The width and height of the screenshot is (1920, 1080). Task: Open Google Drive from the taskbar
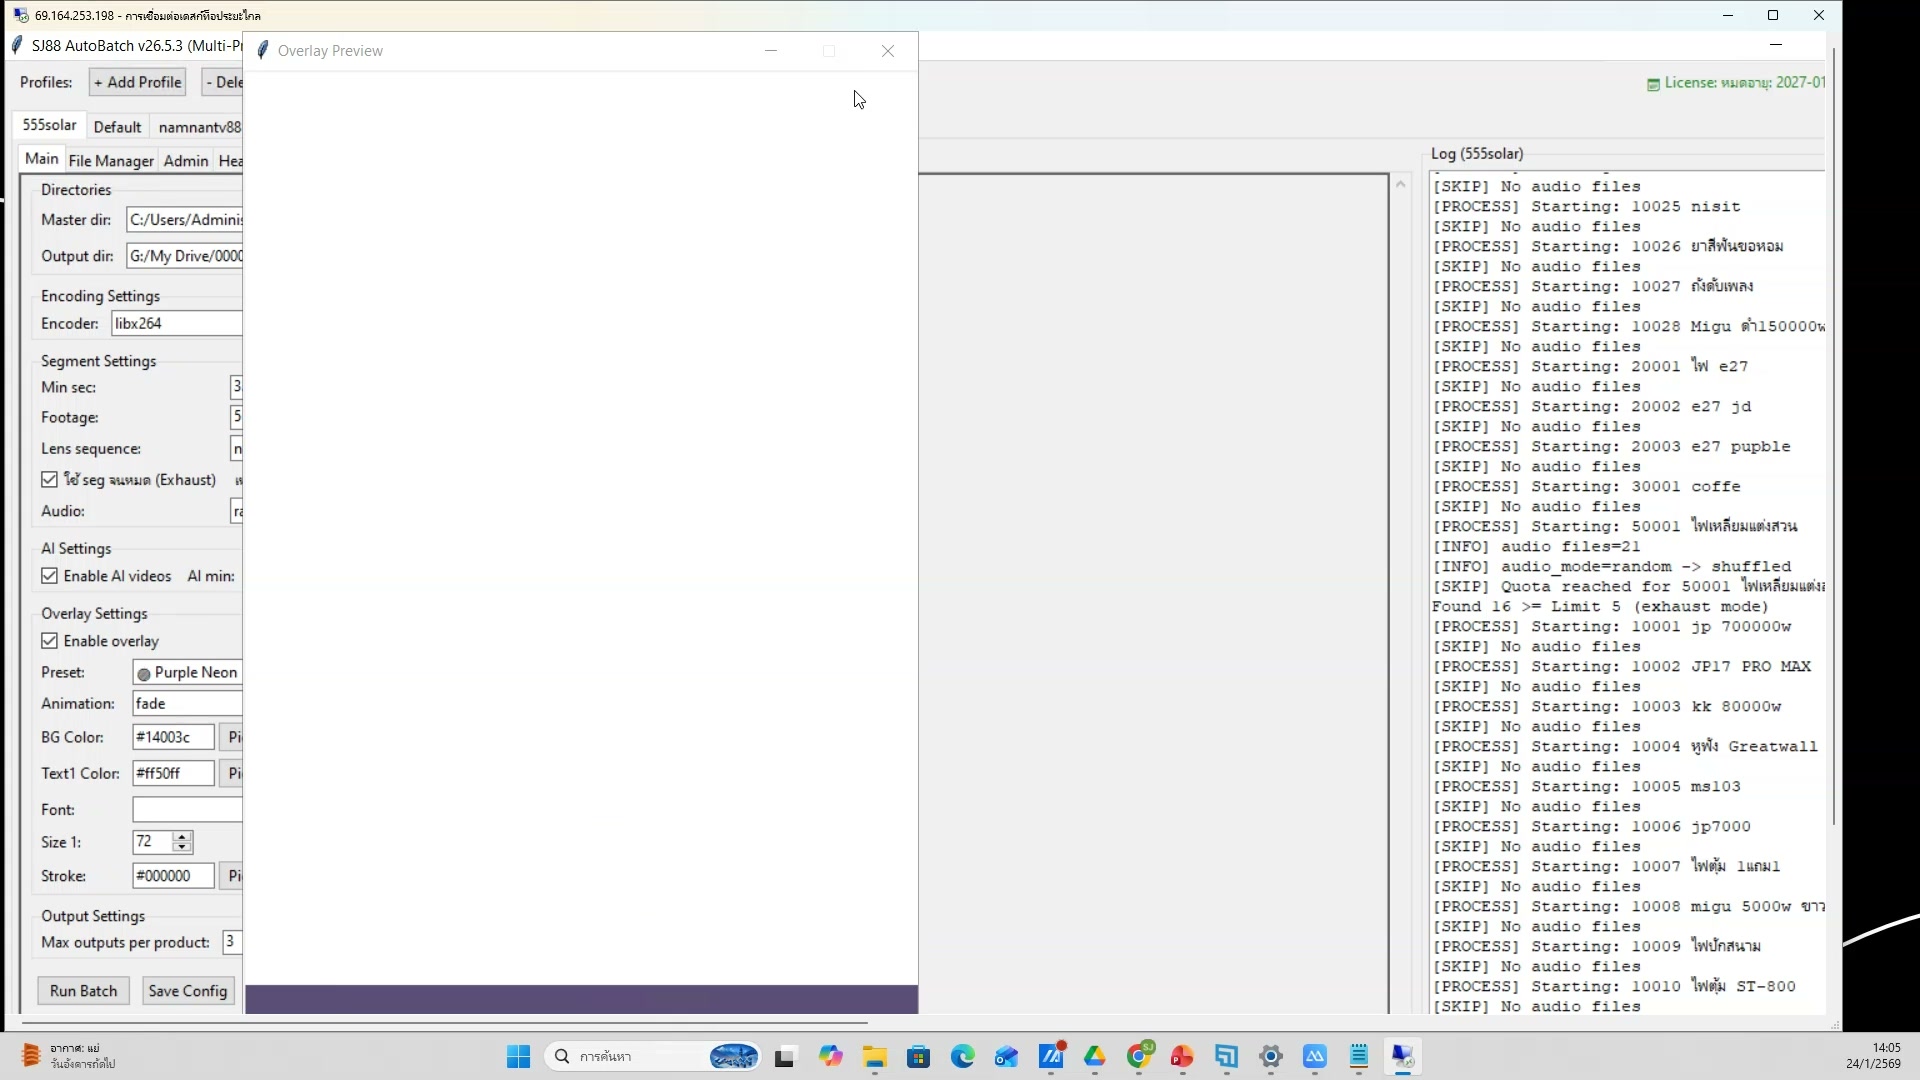[x=1096, y=1057]
